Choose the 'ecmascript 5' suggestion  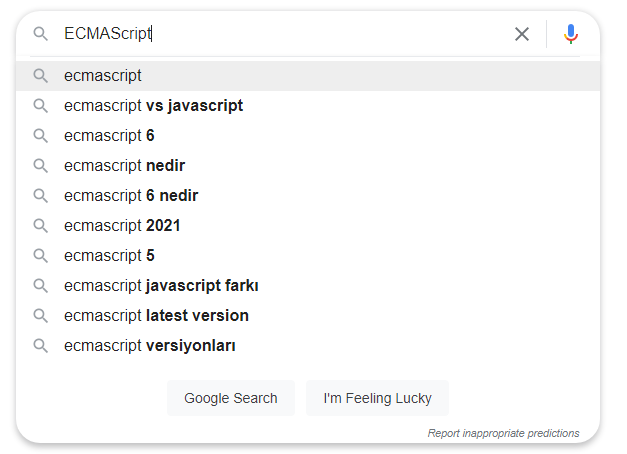point(308,256)
